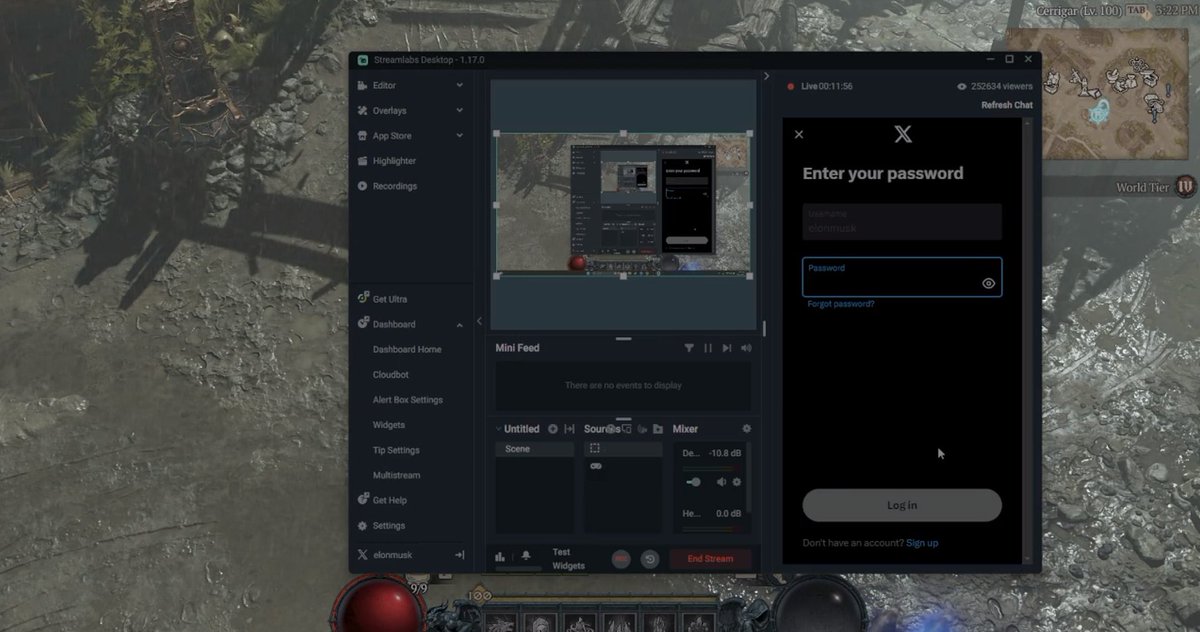Viewport: 1200px width, 632px height.
Task: Click the X logo in the login panel
Action: pos(902,134)
